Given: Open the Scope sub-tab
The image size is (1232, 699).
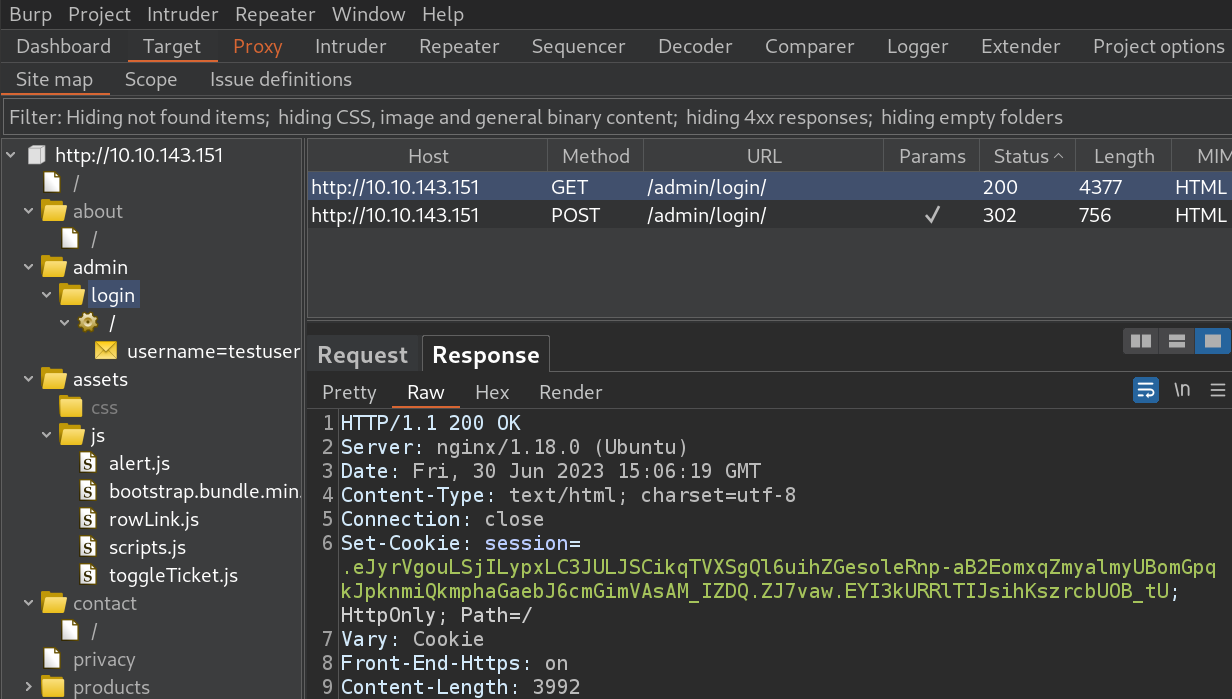Looking at the screenshot, I should [151, 79].
